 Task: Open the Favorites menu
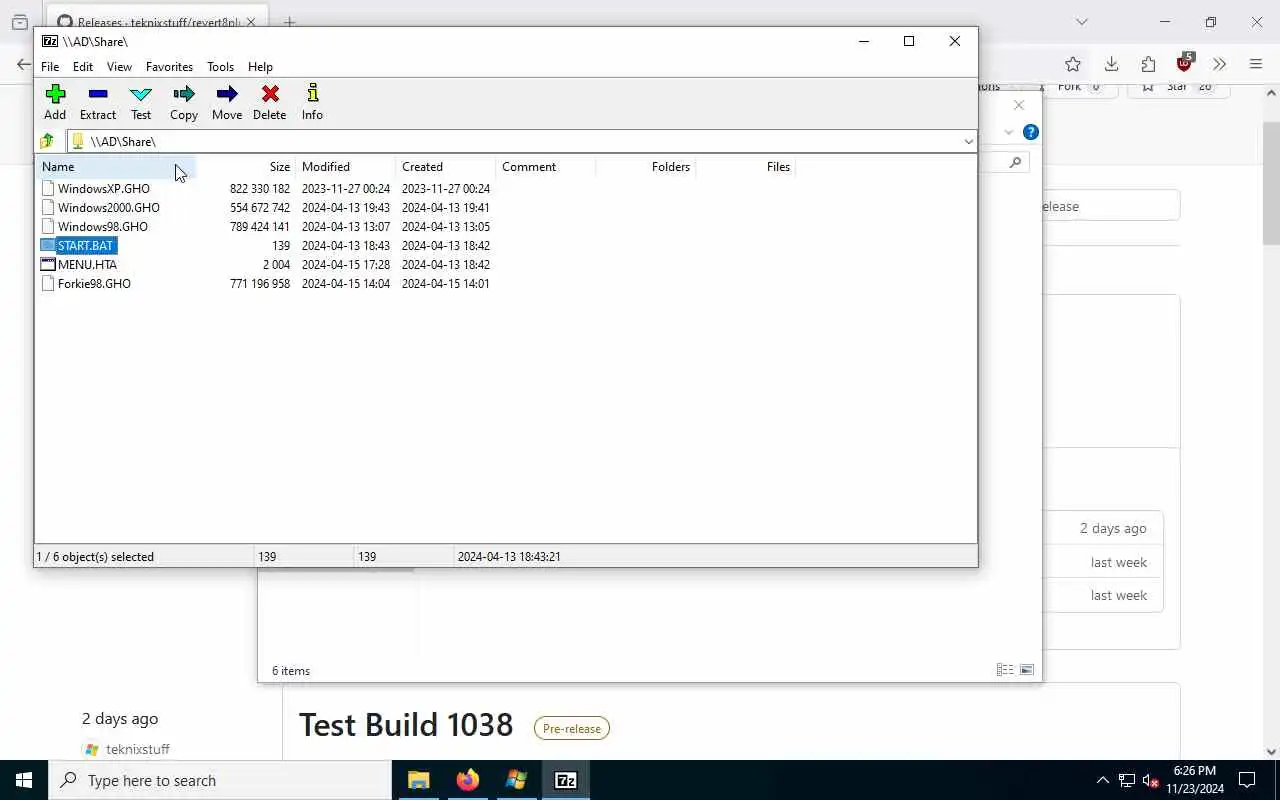[169, 67]
